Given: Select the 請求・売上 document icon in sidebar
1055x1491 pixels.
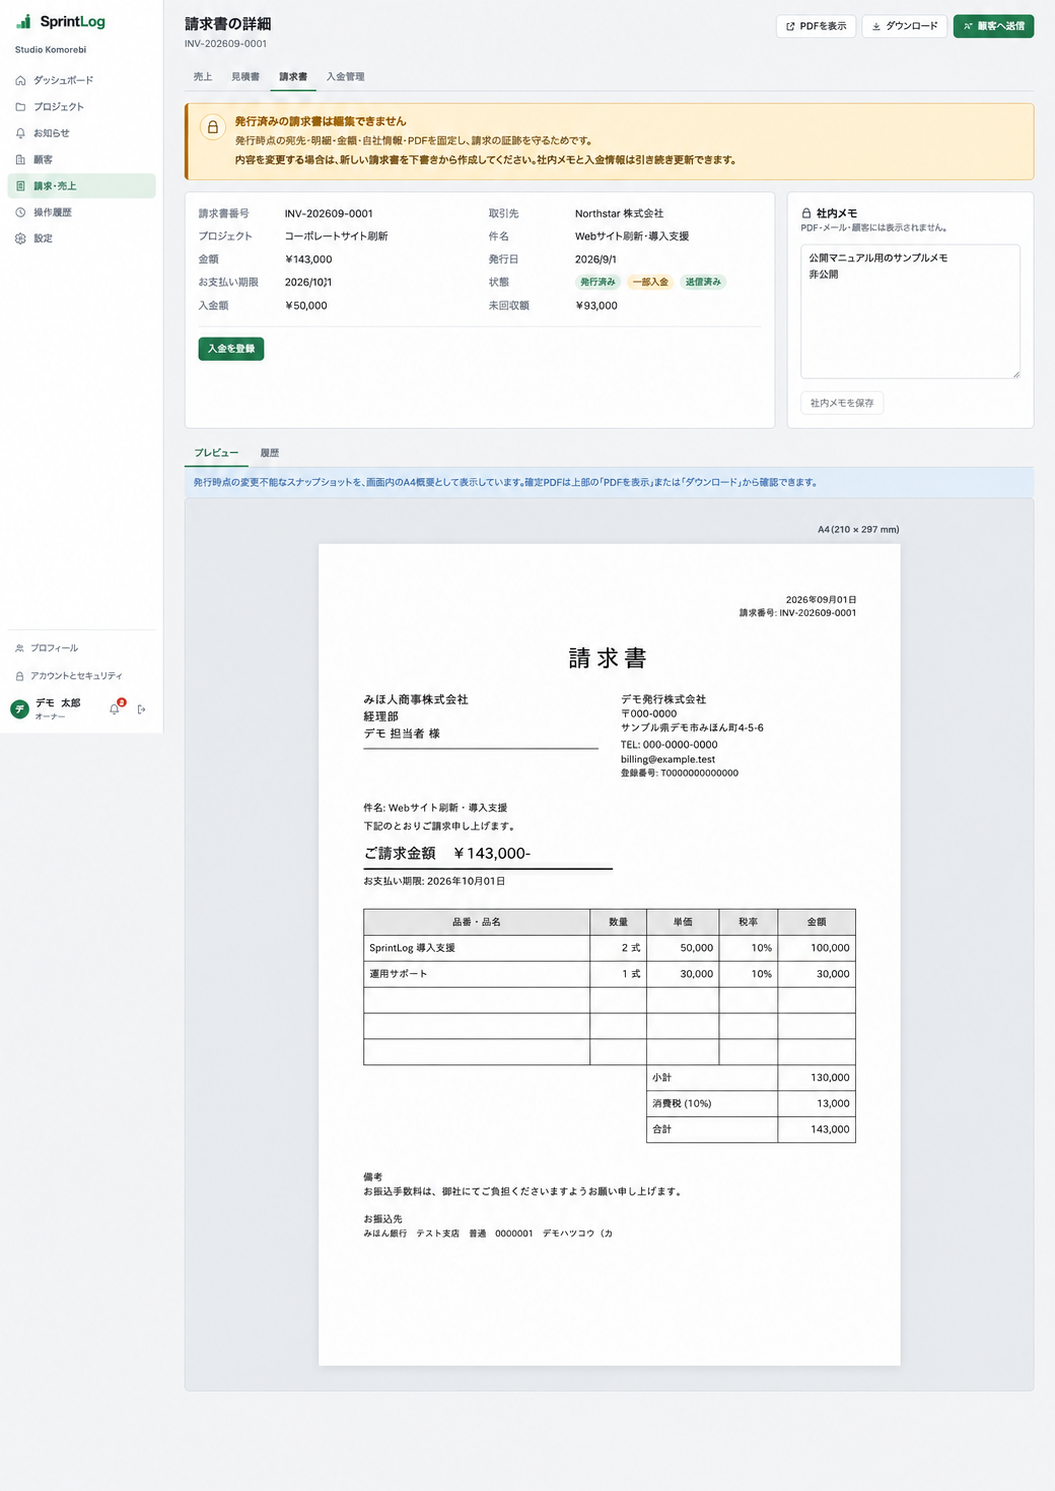Looking at the screenshot, I should tap(21, 186).
